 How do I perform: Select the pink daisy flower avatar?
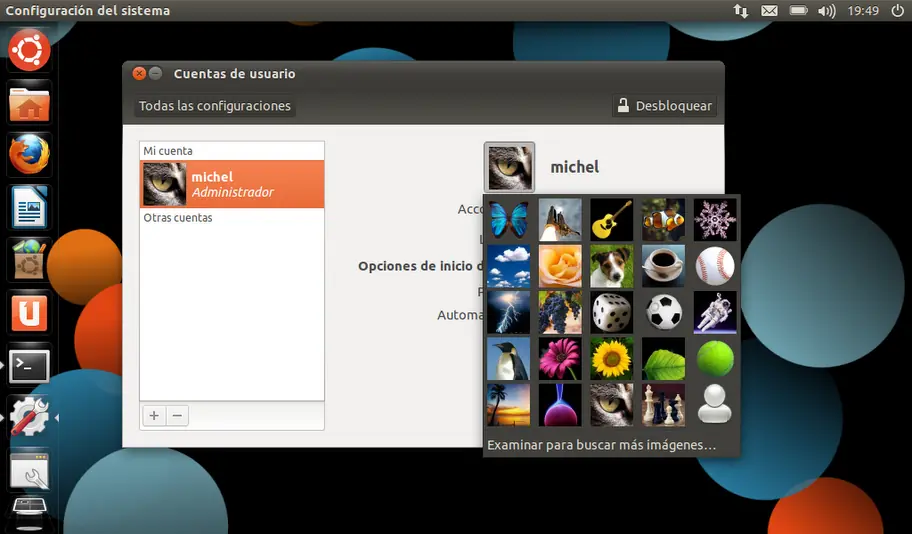coord(560,359)
